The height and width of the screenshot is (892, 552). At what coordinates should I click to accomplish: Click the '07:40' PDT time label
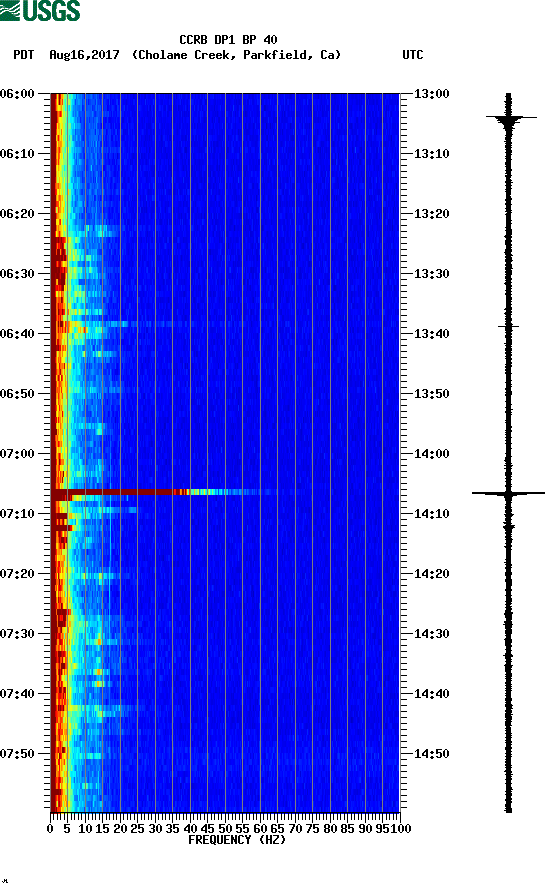17,694
